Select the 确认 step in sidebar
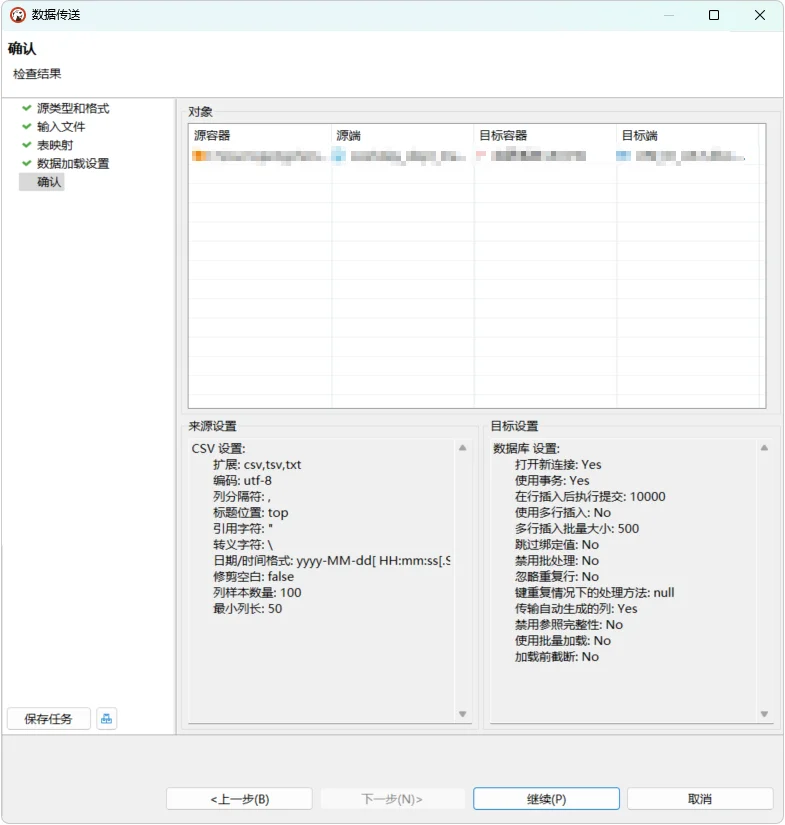The image size is (785, 825). pyautogui.click(x=48, y=182)
